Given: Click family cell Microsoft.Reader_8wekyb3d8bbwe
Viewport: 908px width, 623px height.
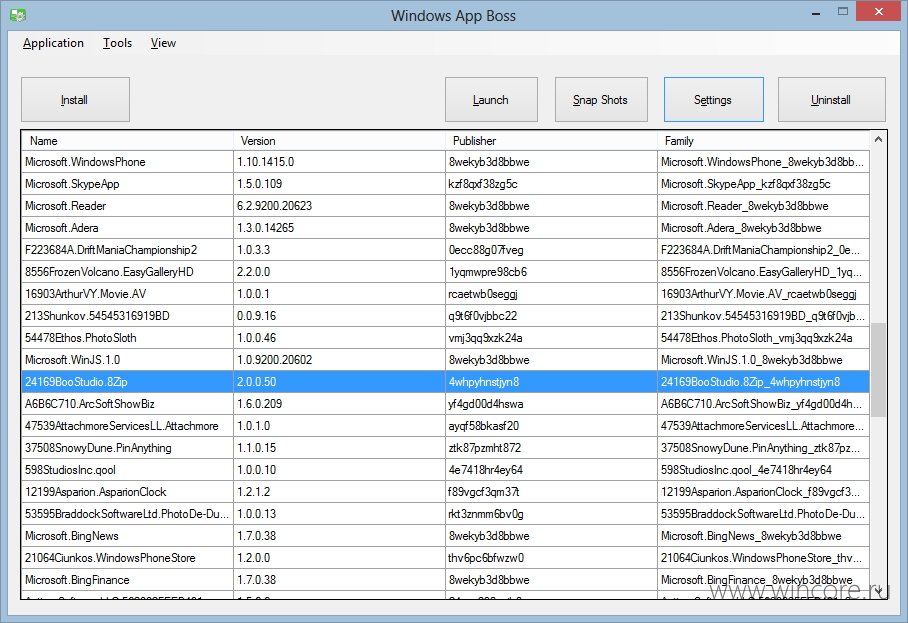Looking at the screenshot, I should tap(763, 206).
